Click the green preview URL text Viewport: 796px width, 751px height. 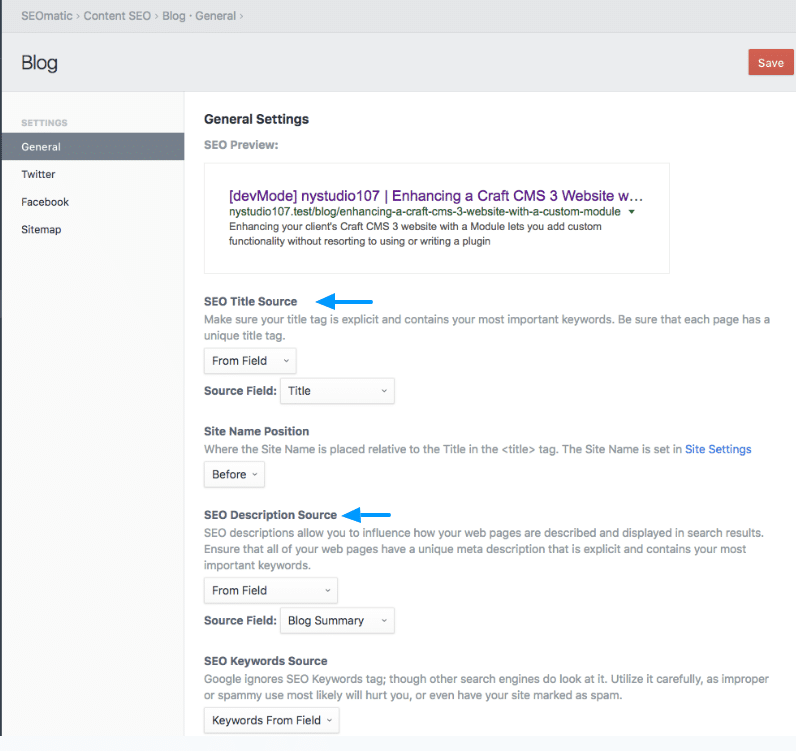click(424, 212)
